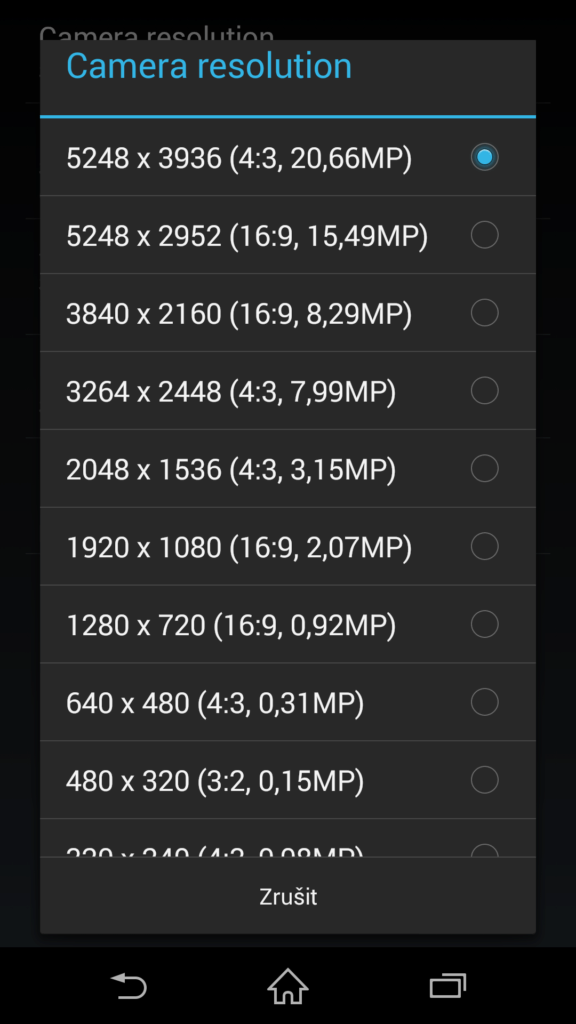The image size is (576, 1024).
Task: Select the 480 x 320 radio button
Action: (x=485, y=779)
